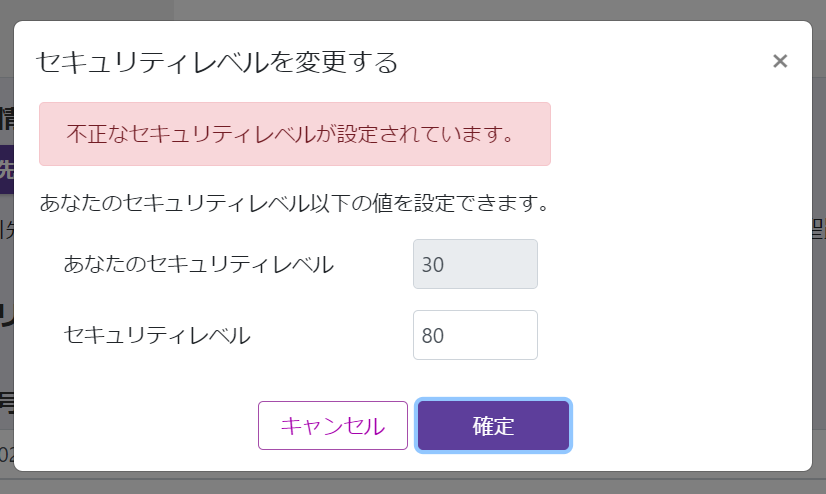
Task: Click the partially hidden 号 label at bottom left
Action: pyautogui.click(x=6, y=403)
